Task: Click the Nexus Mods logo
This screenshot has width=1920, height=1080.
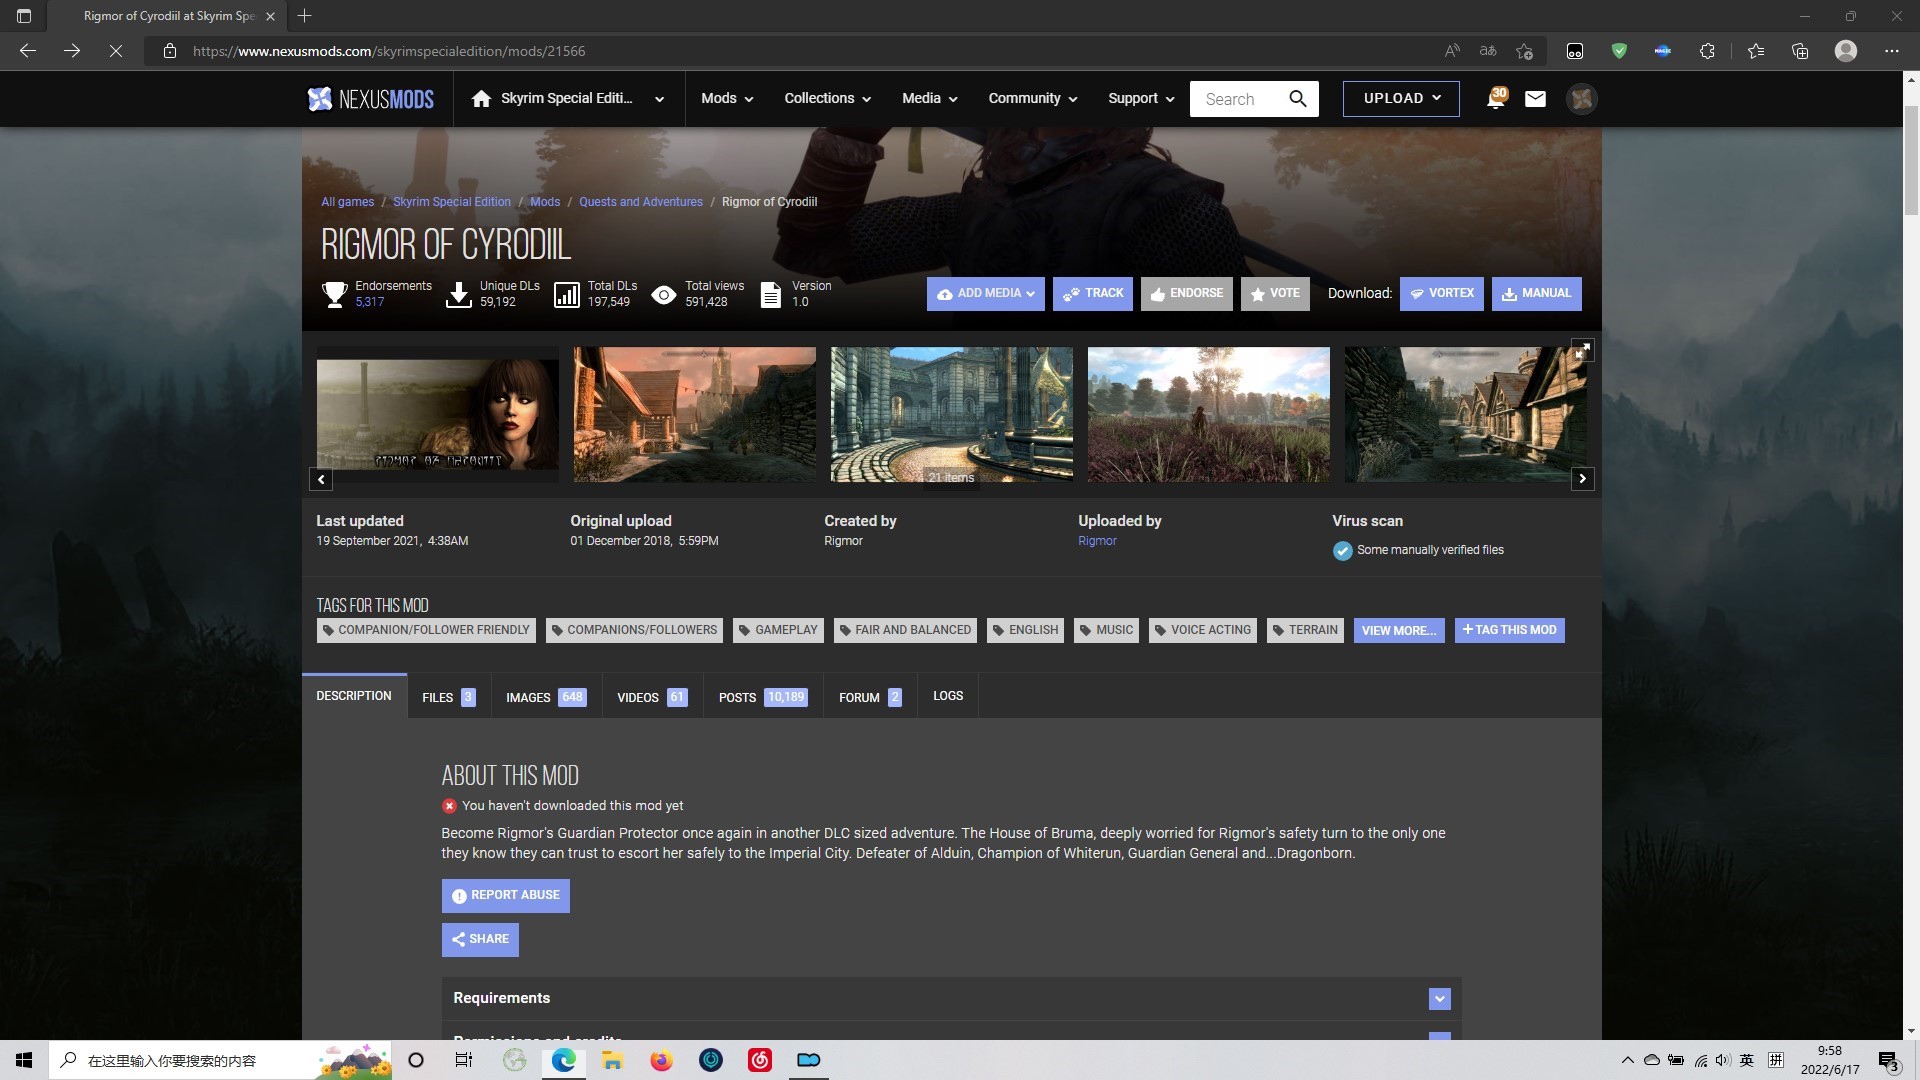Action: coord(370,98)
